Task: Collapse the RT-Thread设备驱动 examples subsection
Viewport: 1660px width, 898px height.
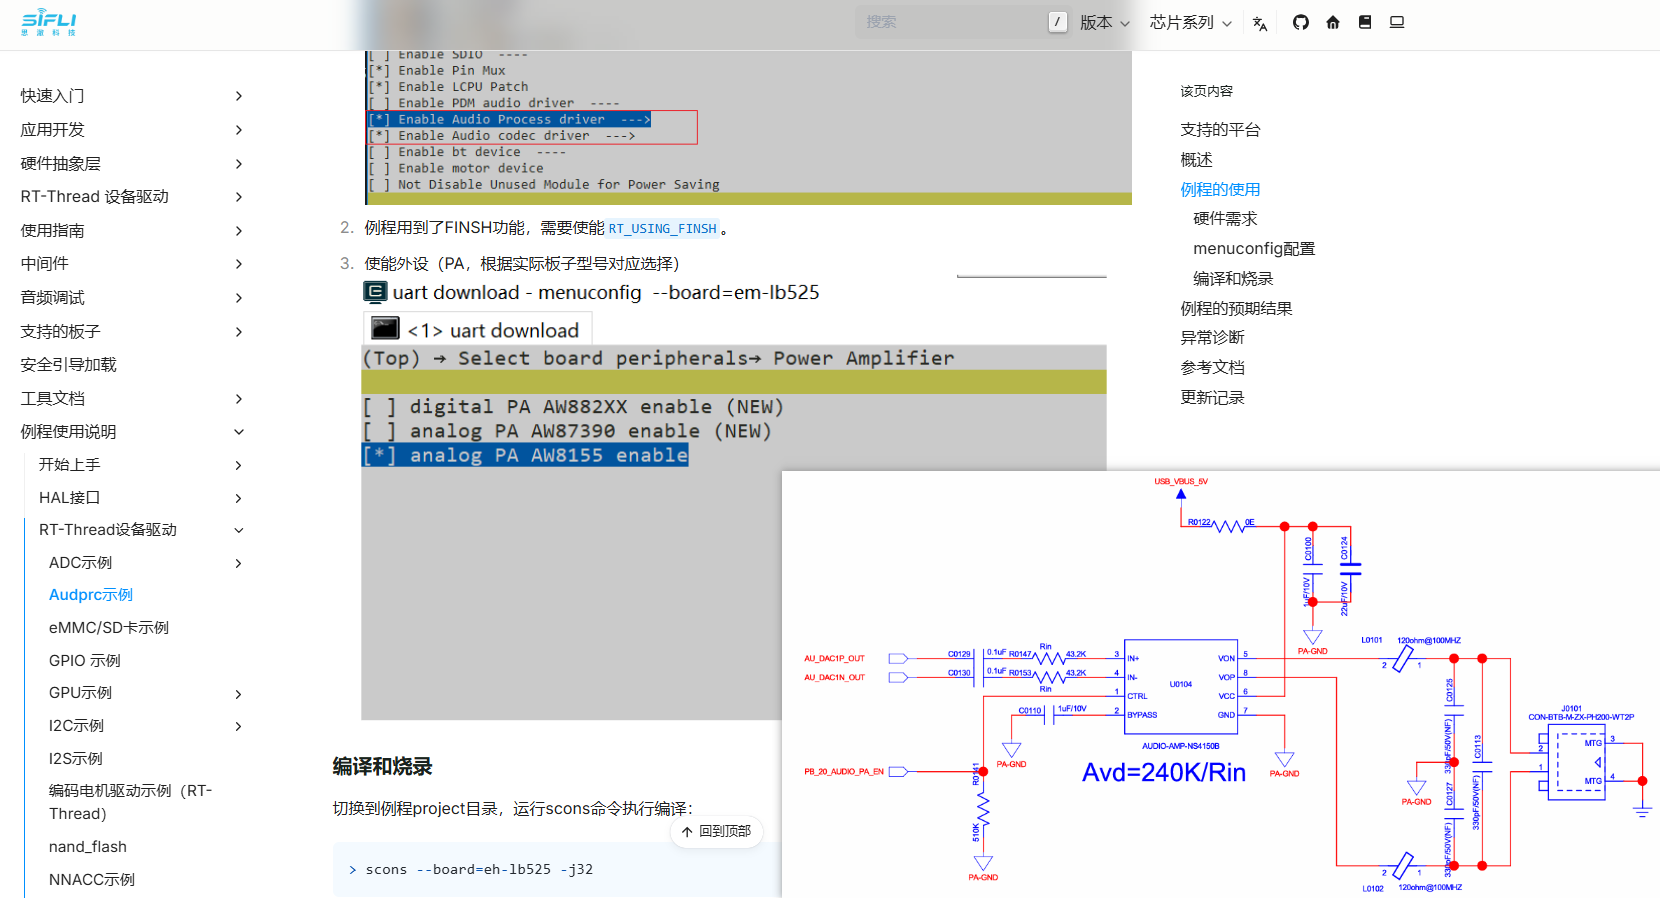Action: (x=238, y=530)
